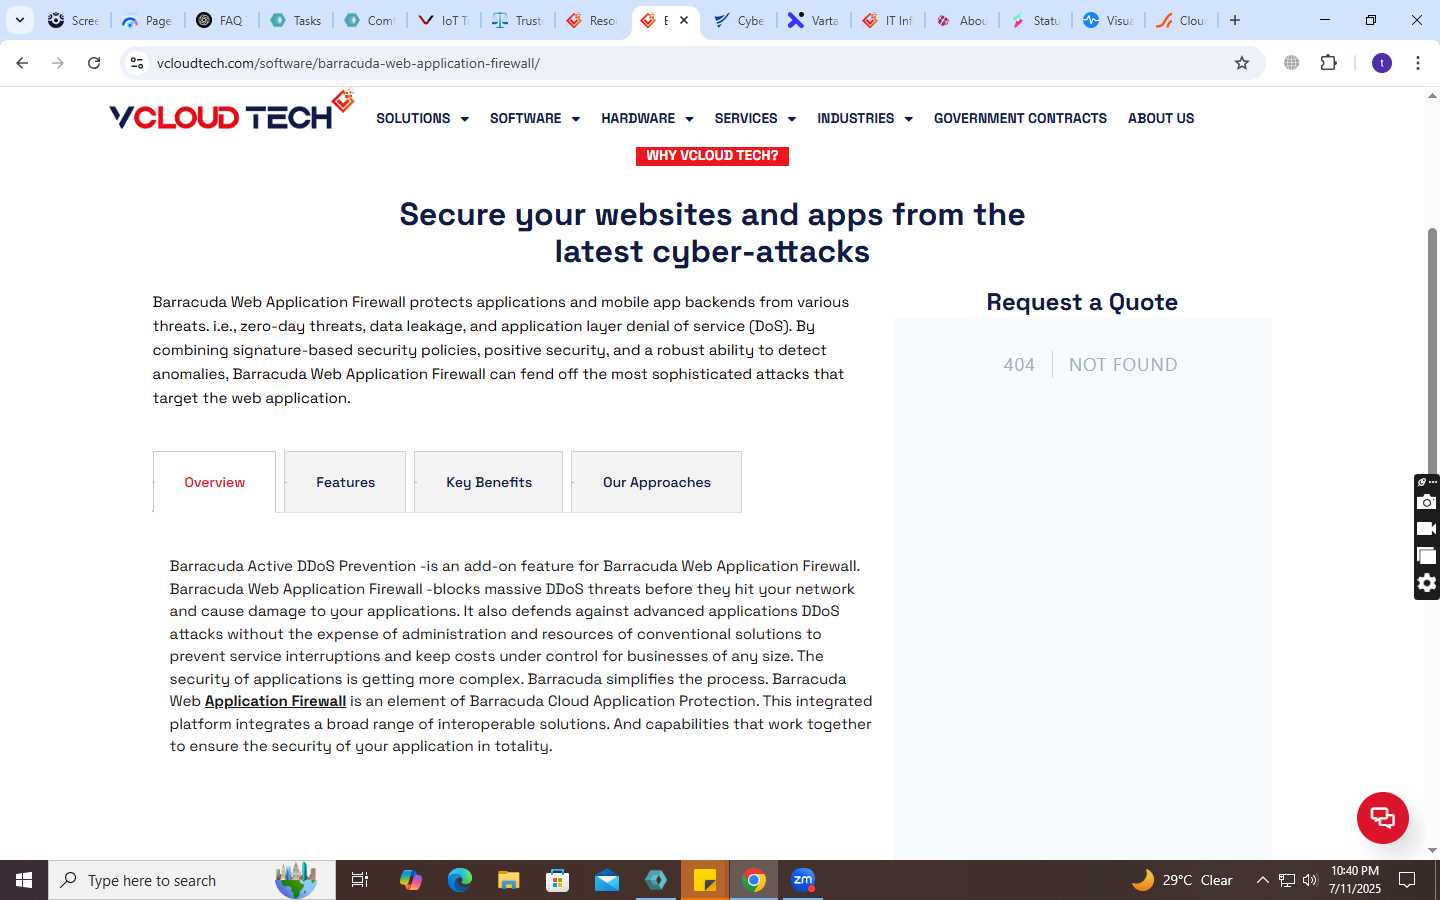
Task: Show hidden system tray icons
Action: click(x=1262, y=880)
